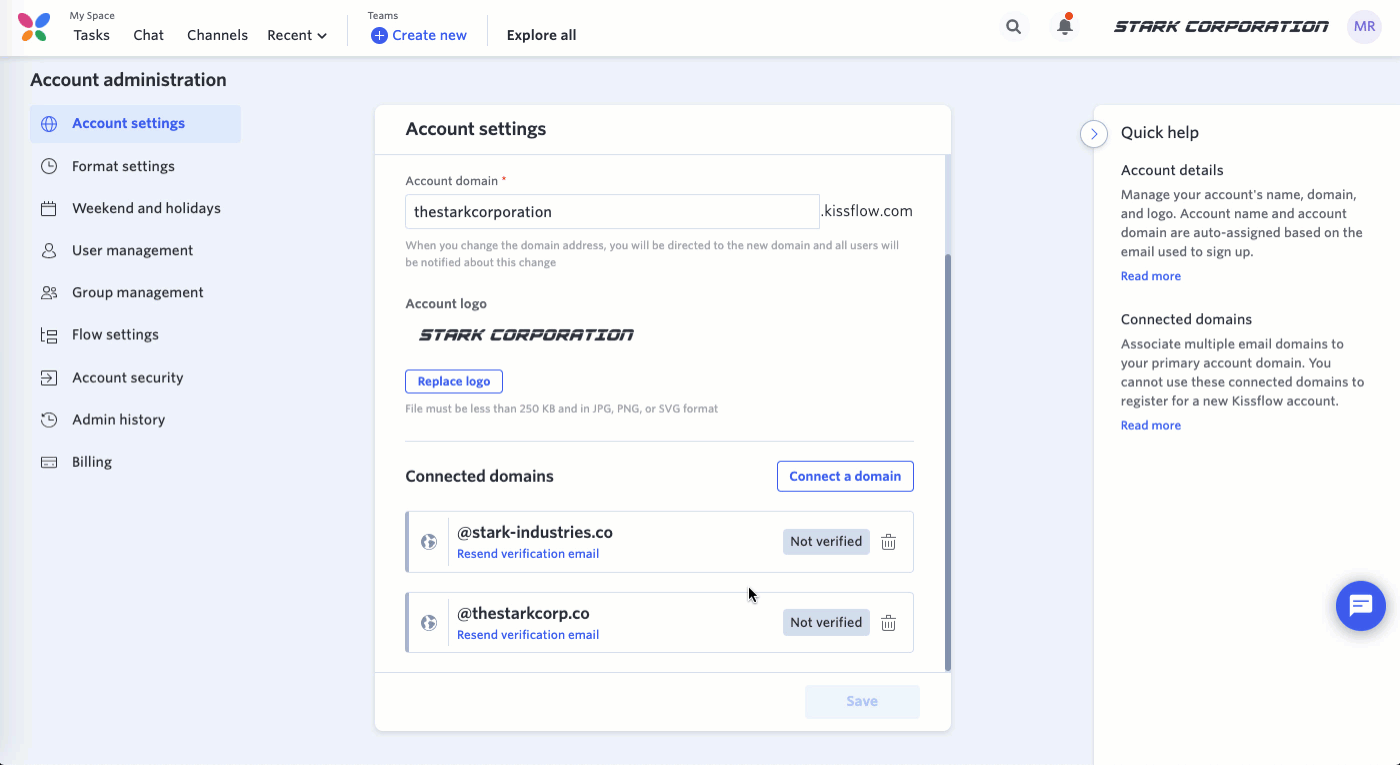Screen dimensions: 1400x765
Task: Resend verification email for @stark-industries.co
Action: point(528,554)
